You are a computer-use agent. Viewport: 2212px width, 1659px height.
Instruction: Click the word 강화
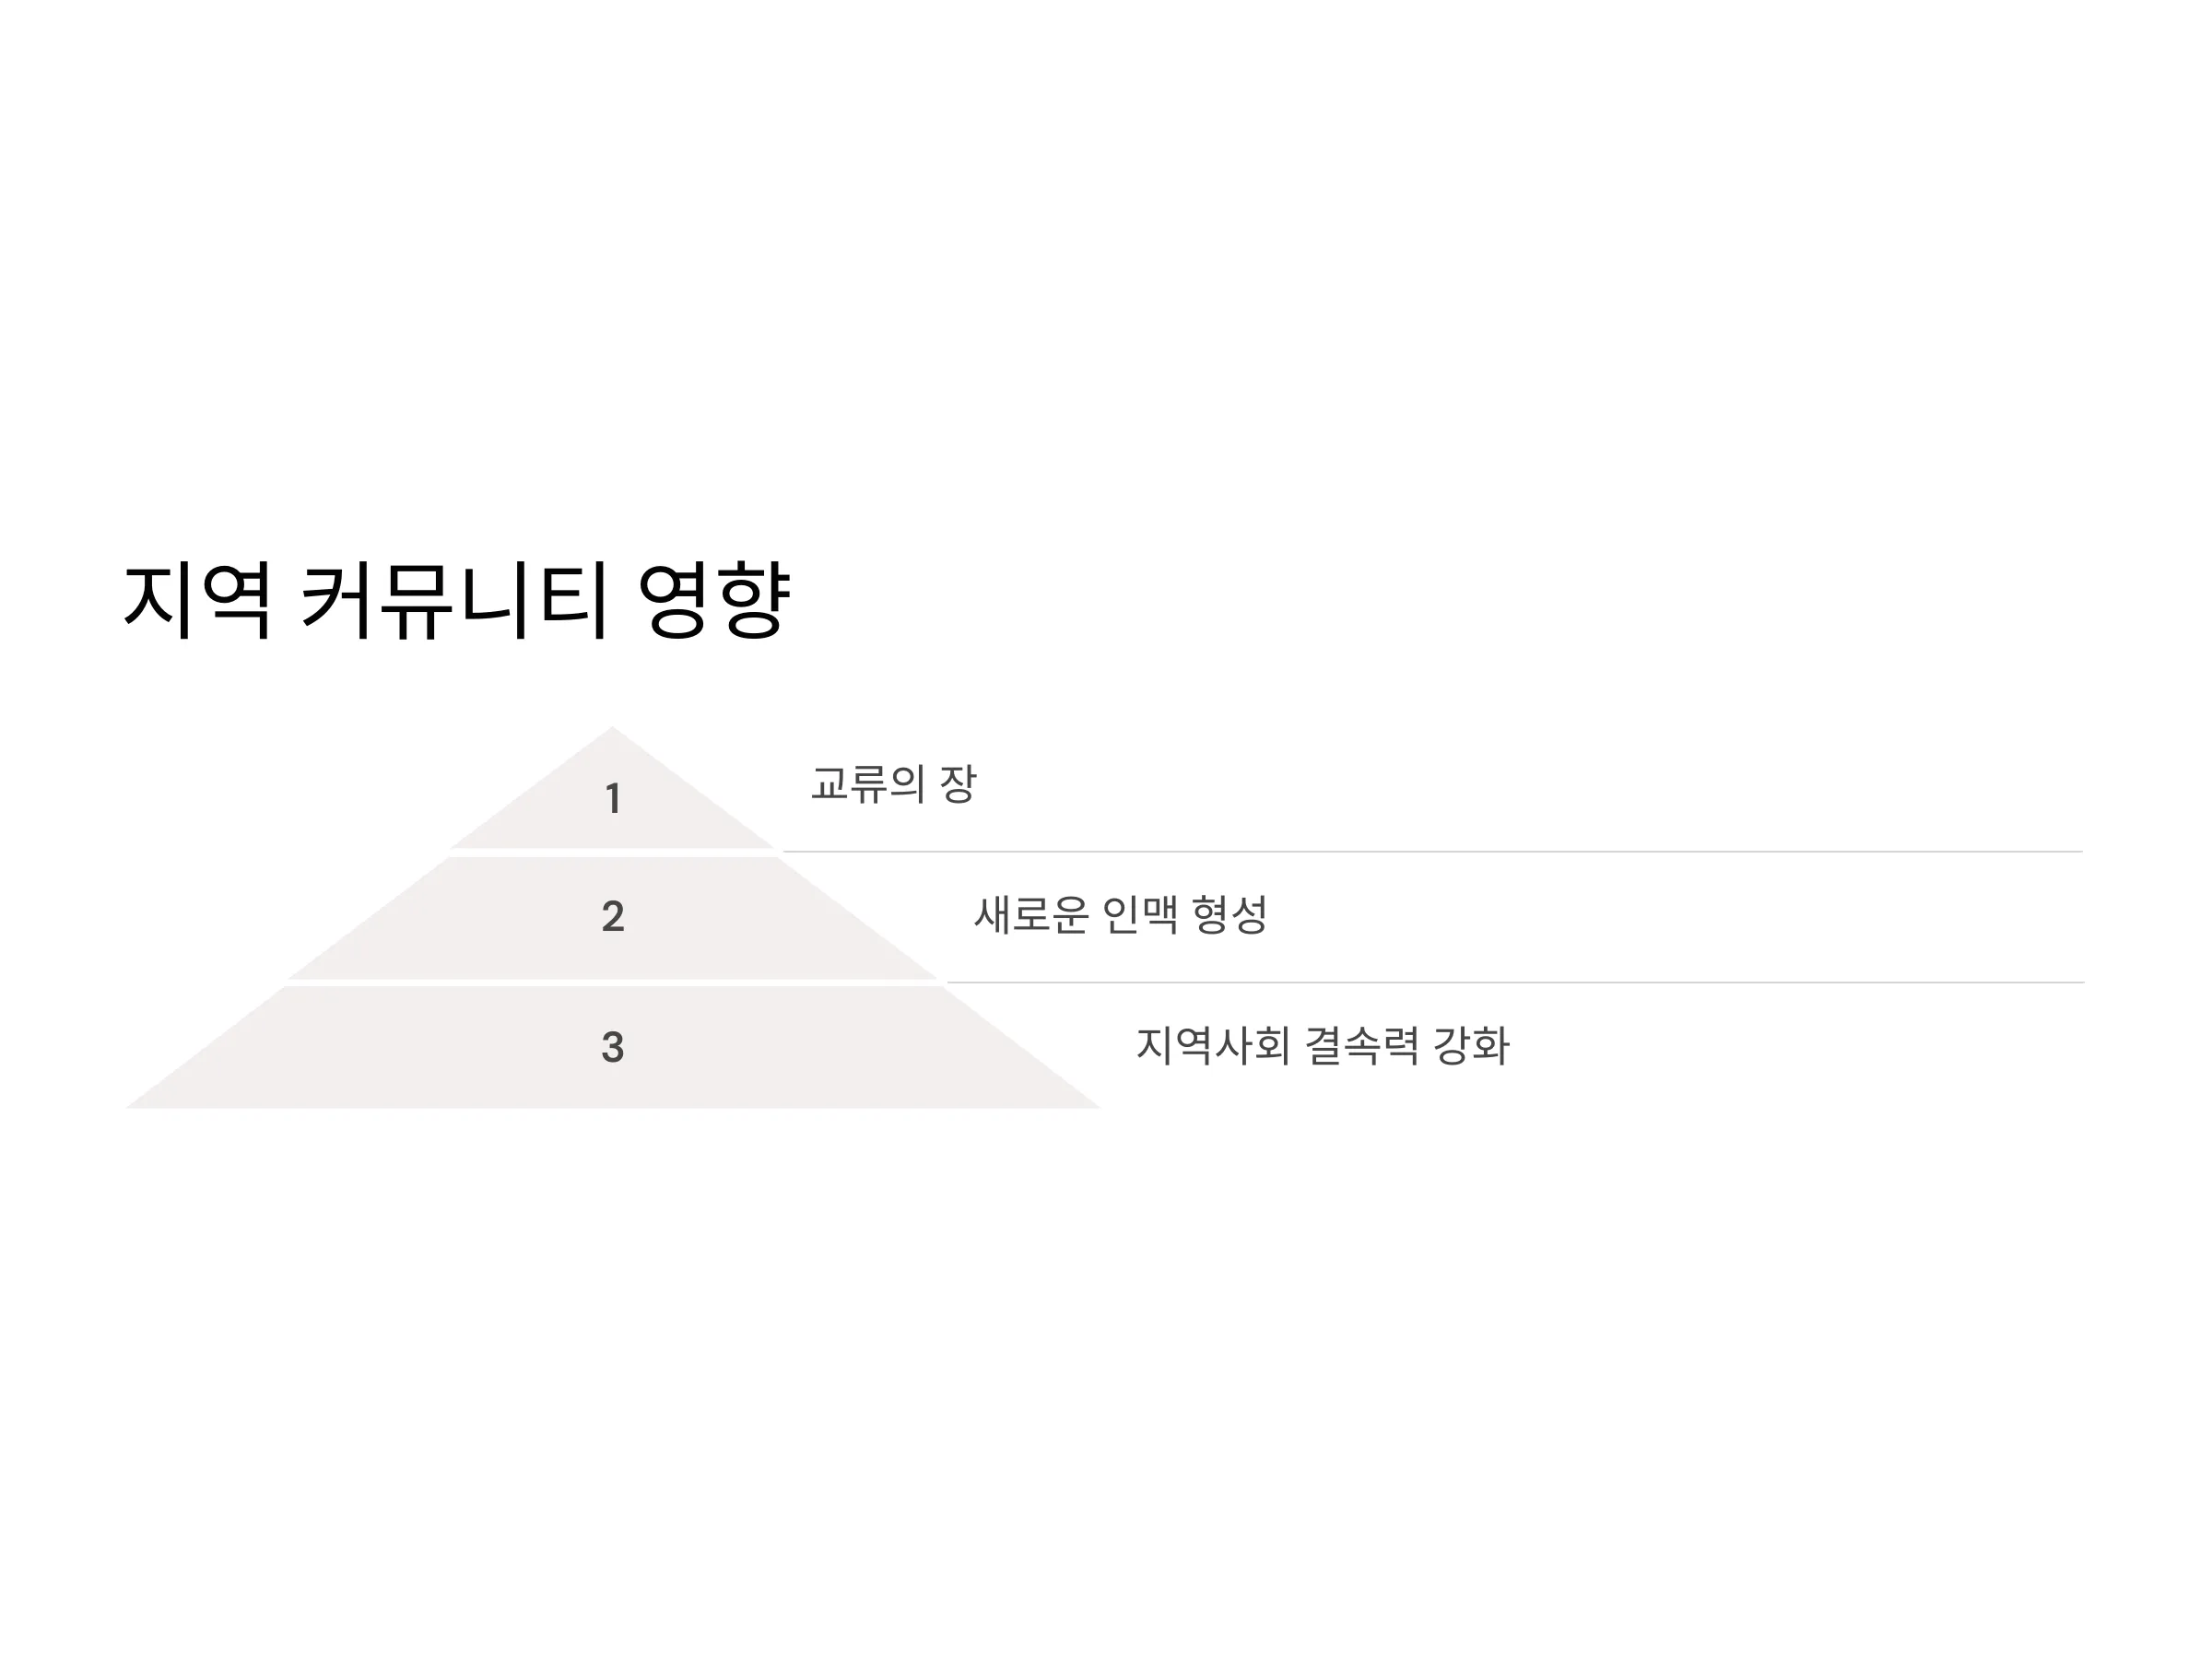[x=1471, y=1046]
